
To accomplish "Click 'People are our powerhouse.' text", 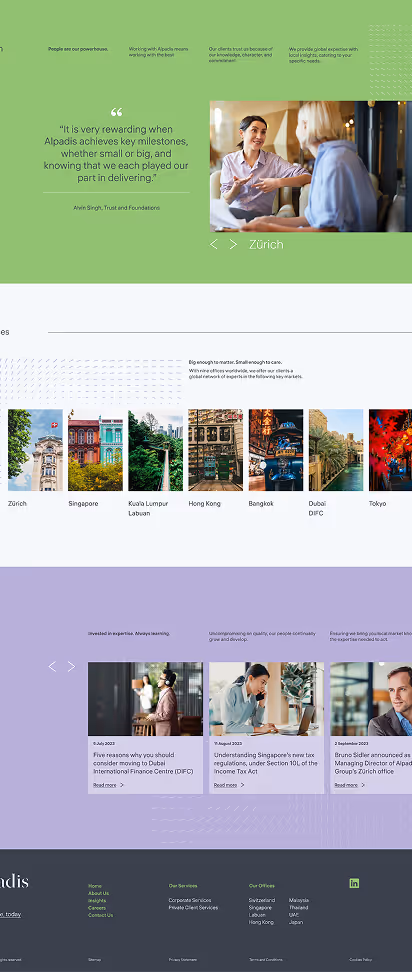I will pyautogui.click(x=78, y=49).
